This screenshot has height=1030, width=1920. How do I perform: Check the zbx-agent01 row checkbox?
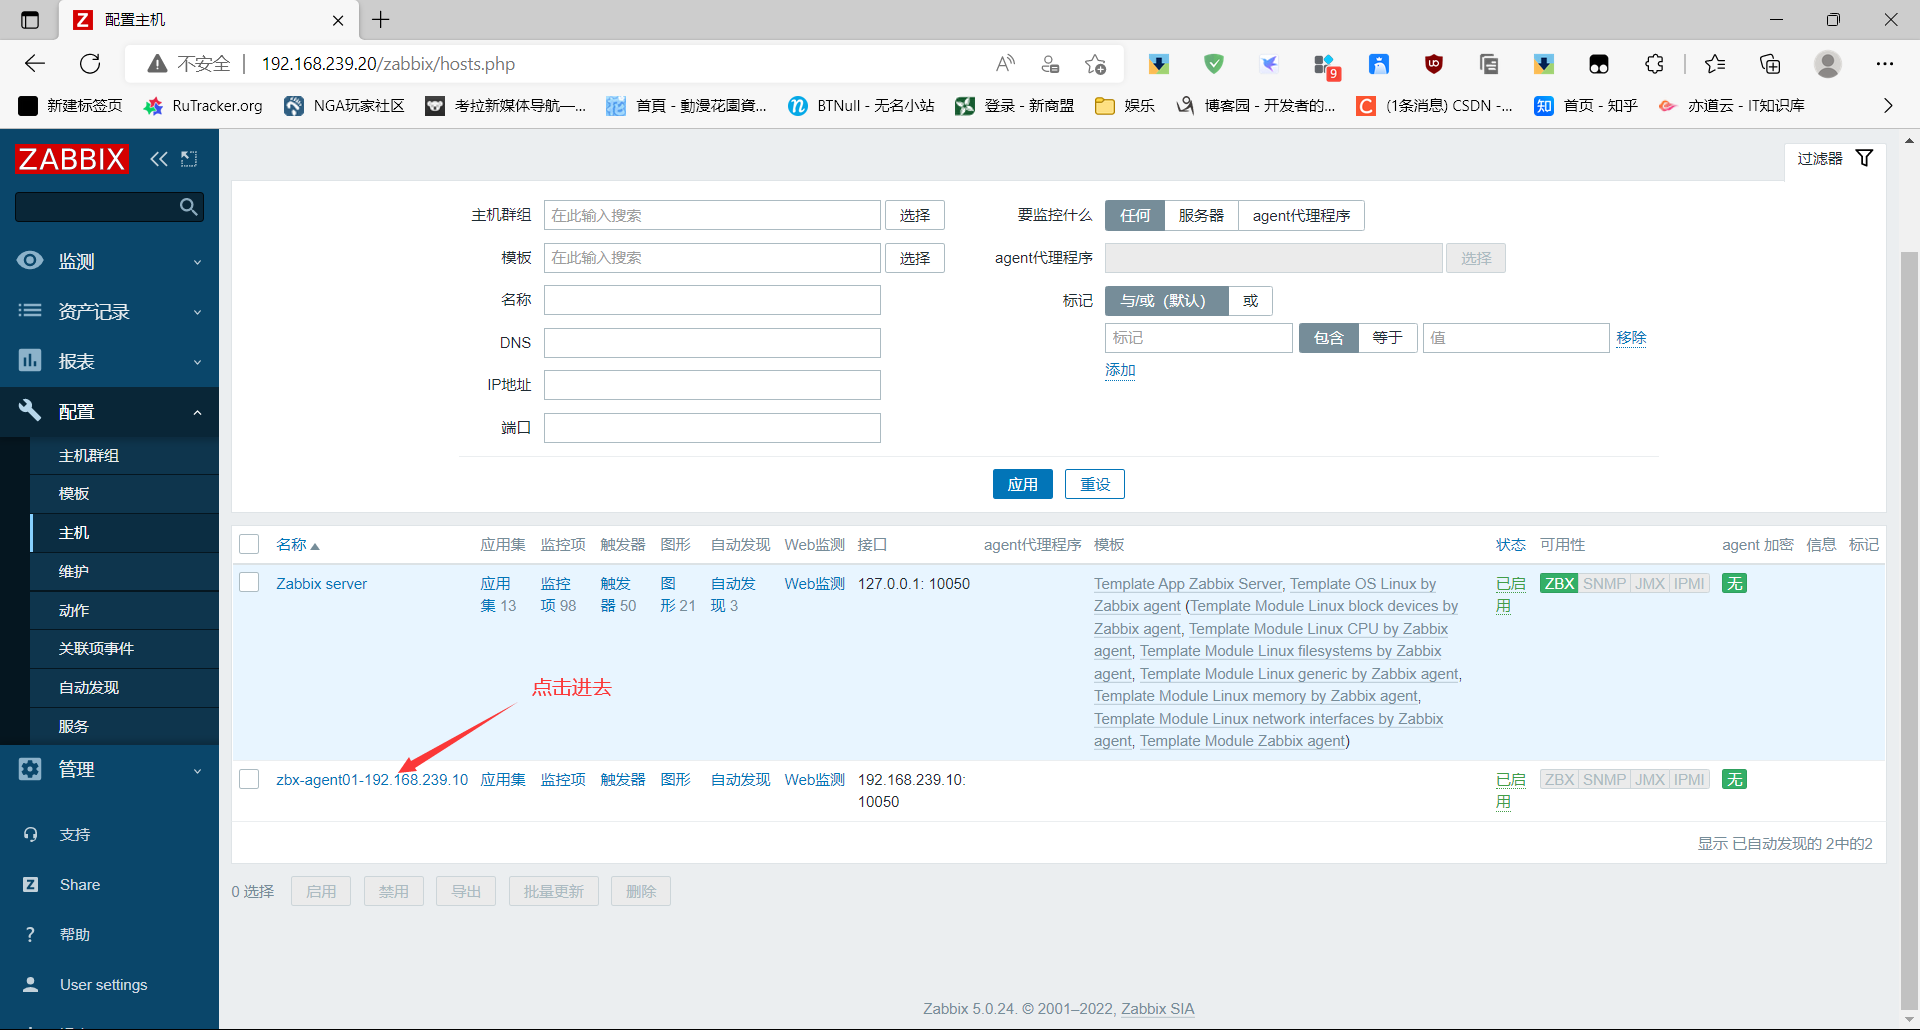[250, 779]
